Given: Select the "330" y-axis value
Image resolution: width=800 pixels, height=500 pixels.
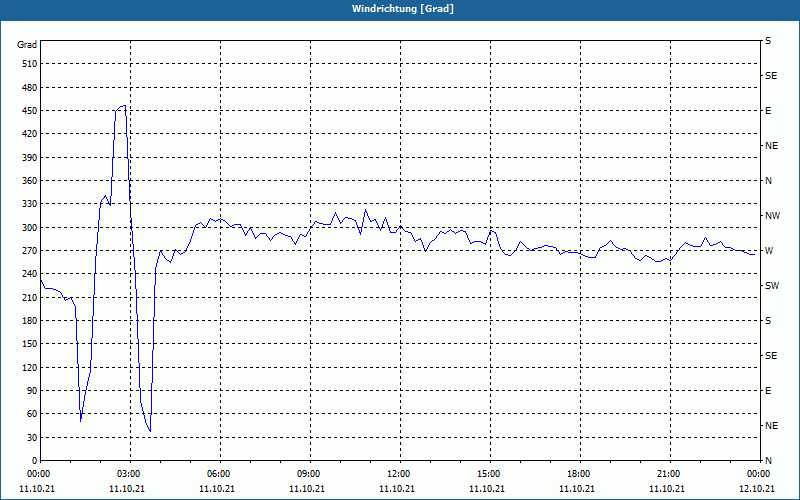Looking at the screenshot, I should click(30, 204).
